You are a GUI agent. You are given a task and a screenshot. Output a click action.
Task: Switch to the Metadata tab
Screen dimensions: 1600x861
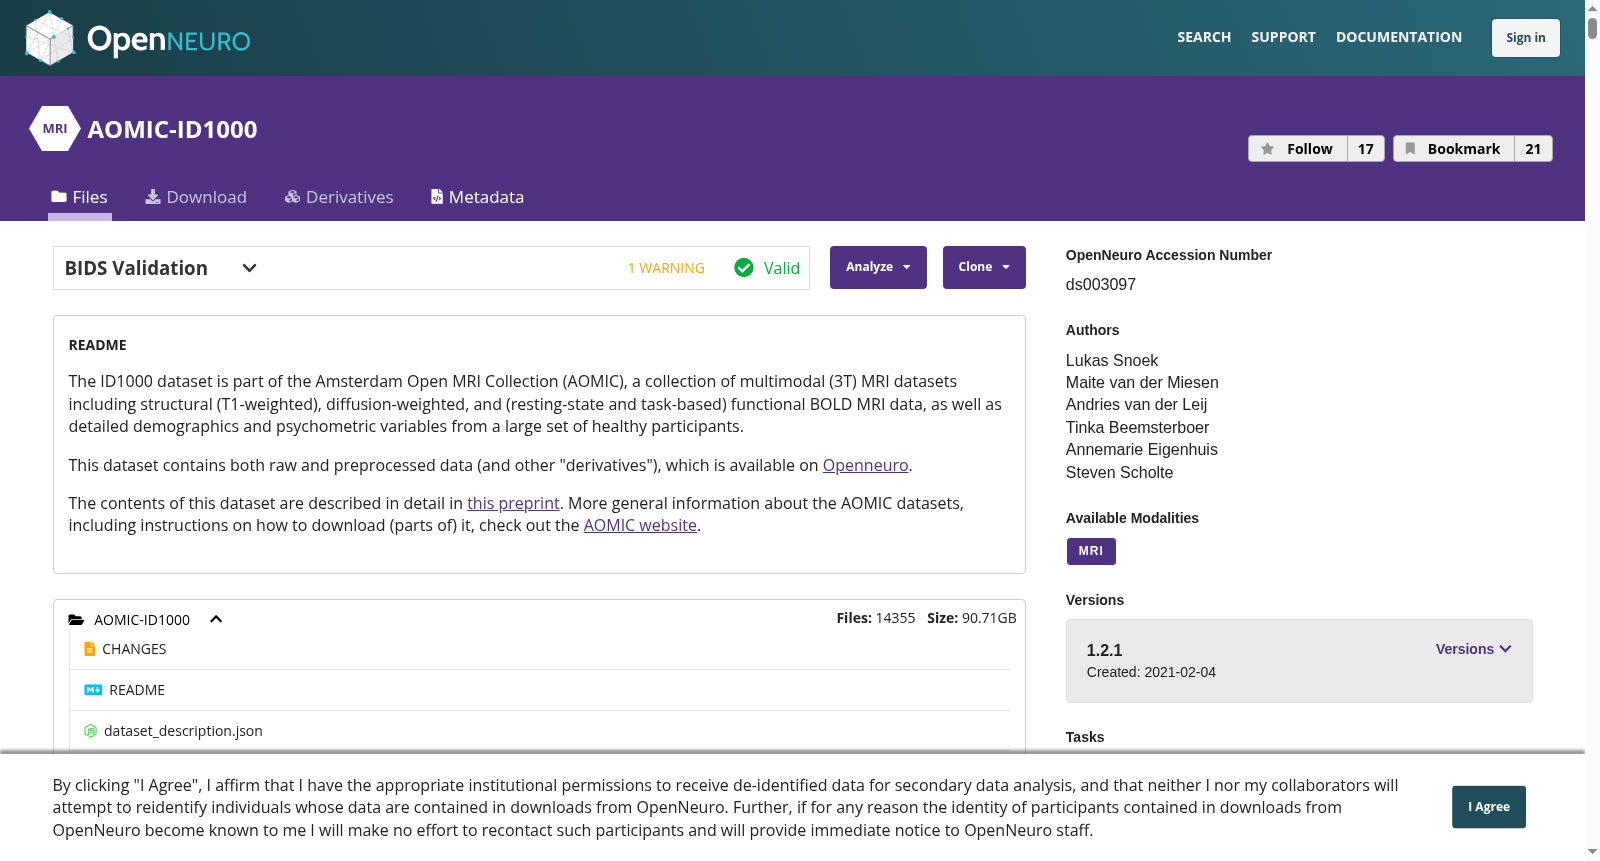click(x=477, y=197)
